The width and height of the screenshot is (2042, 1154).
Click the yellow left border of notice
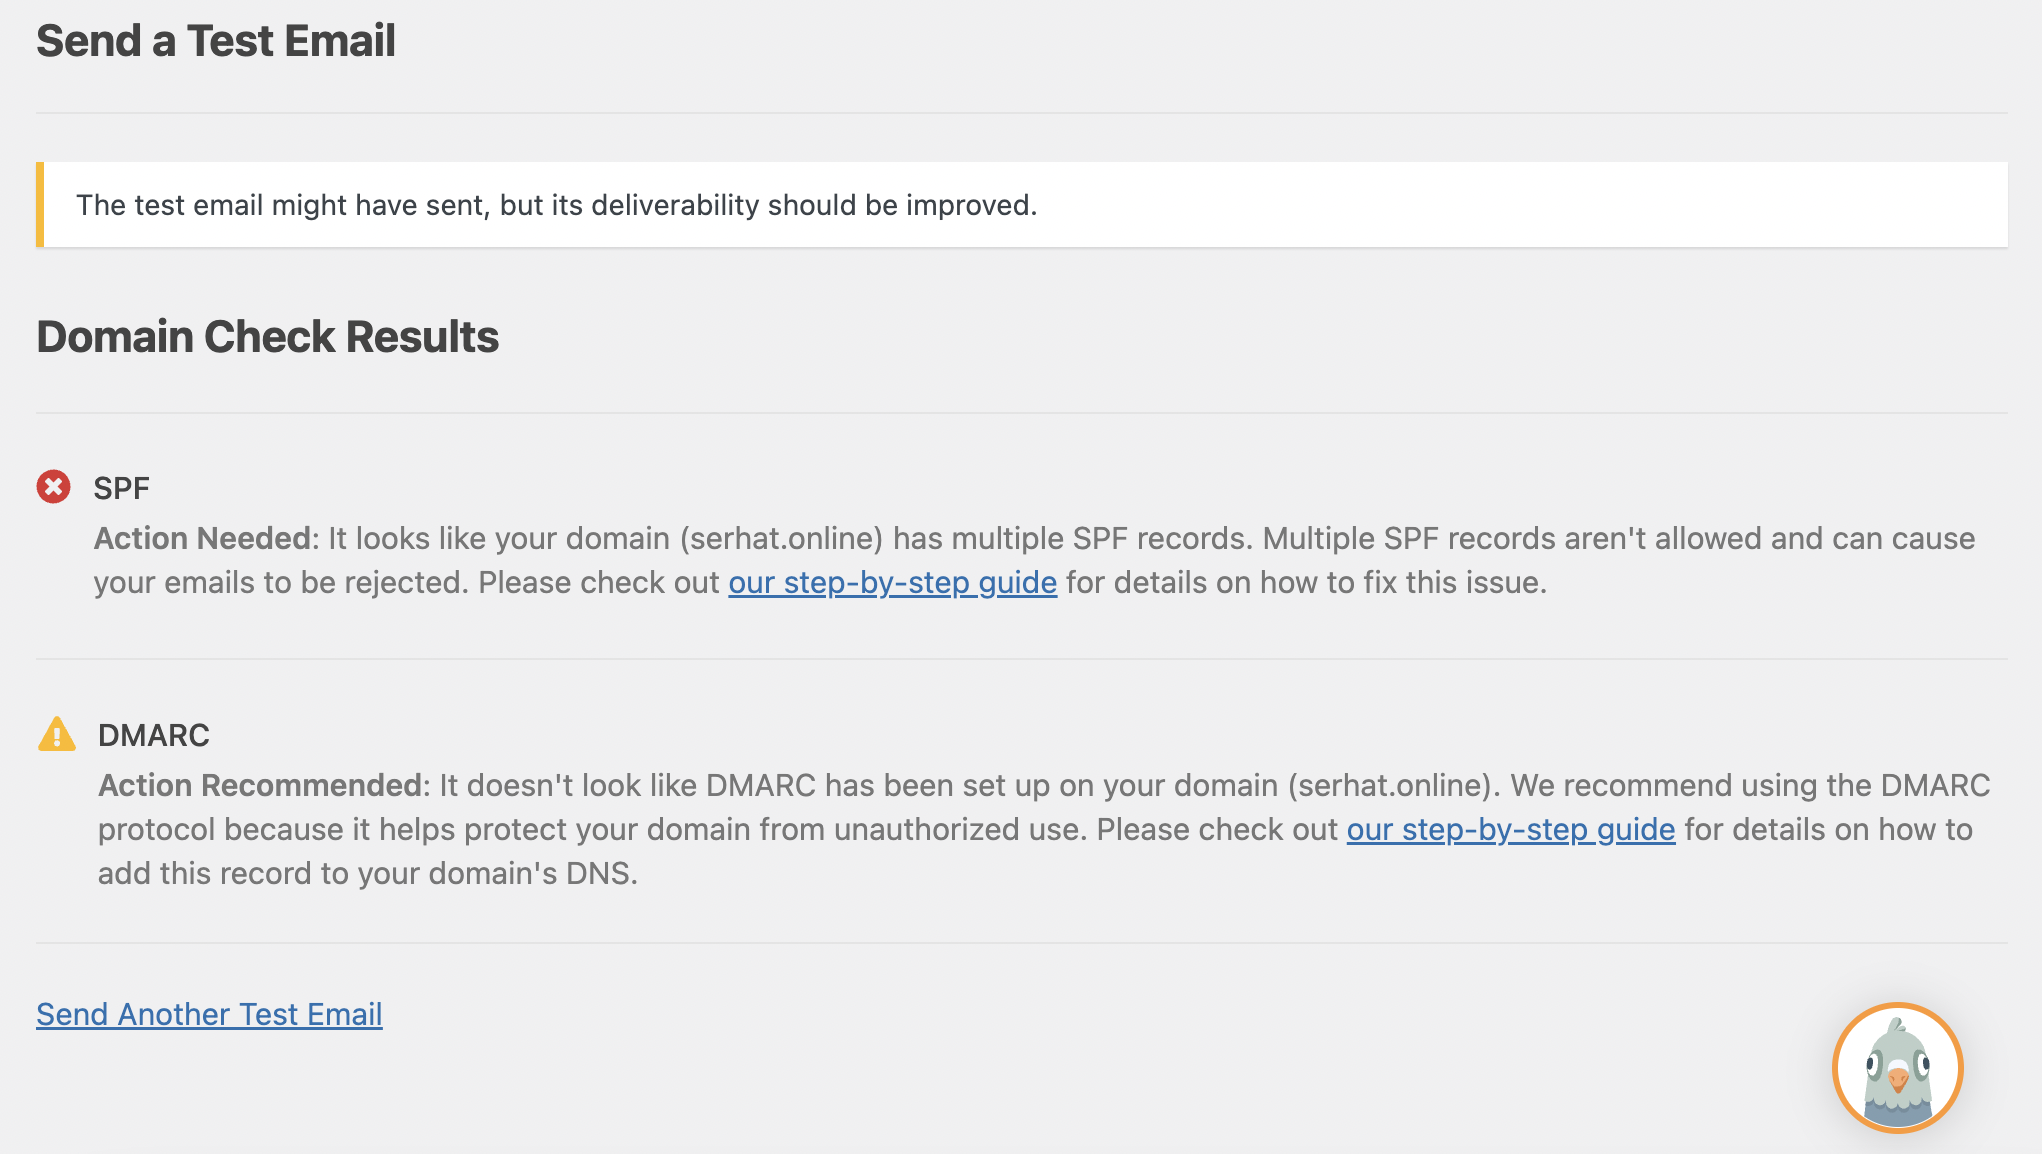(40, 205)
